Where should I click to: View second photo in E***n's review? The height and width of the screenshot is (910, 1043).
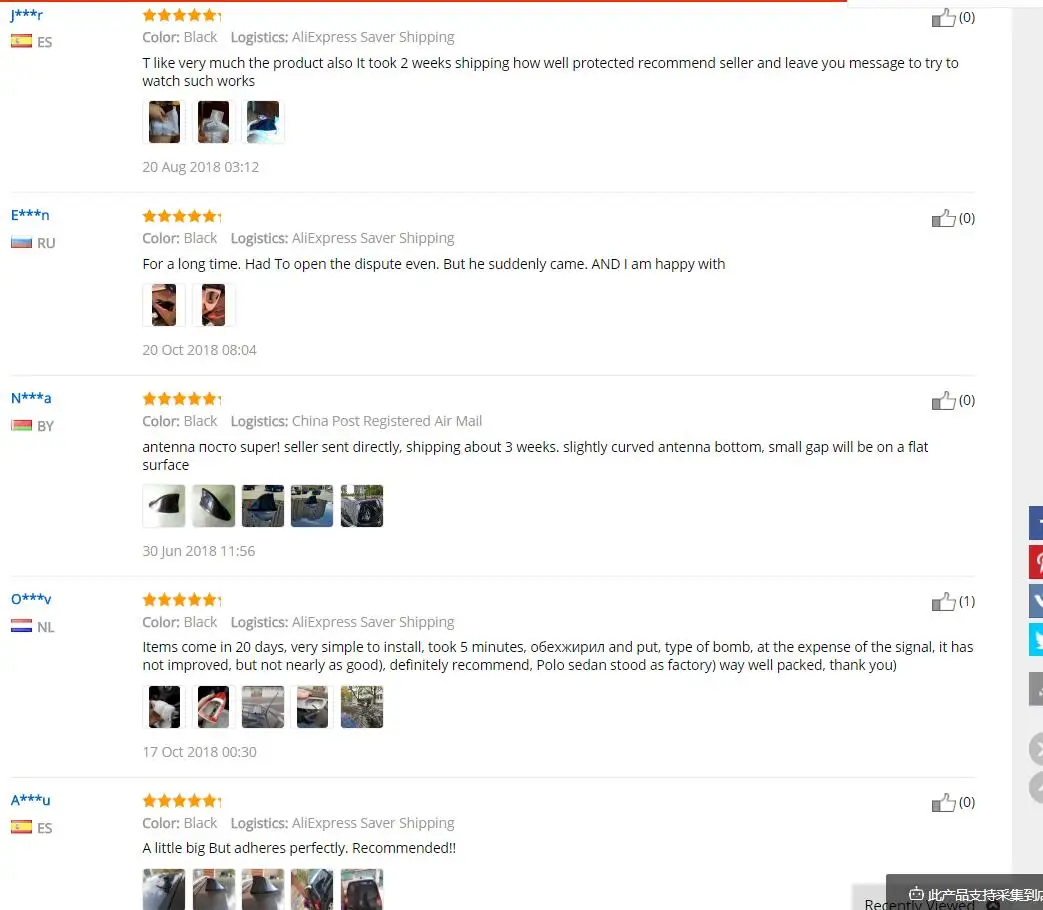[214, 305]
